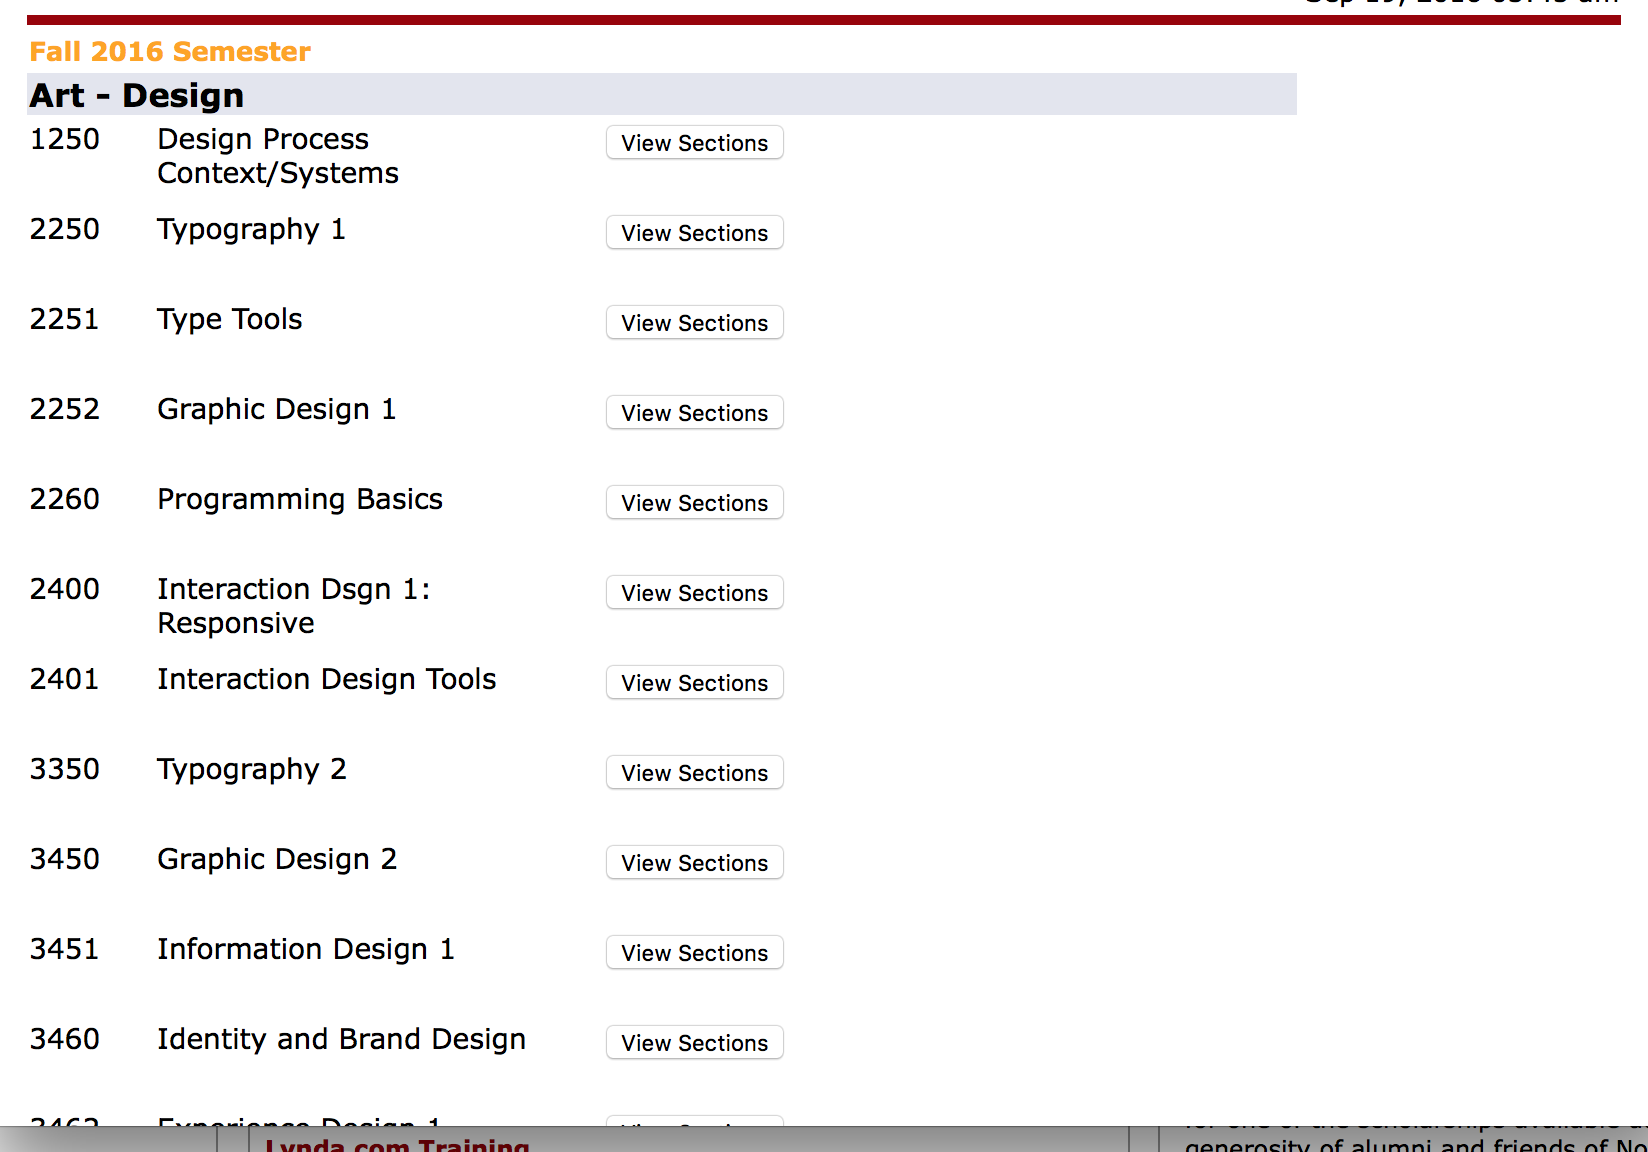Show sections for Graphic Design 1
This screenshot has width=1648, height=1152.
tap(694, 413)
